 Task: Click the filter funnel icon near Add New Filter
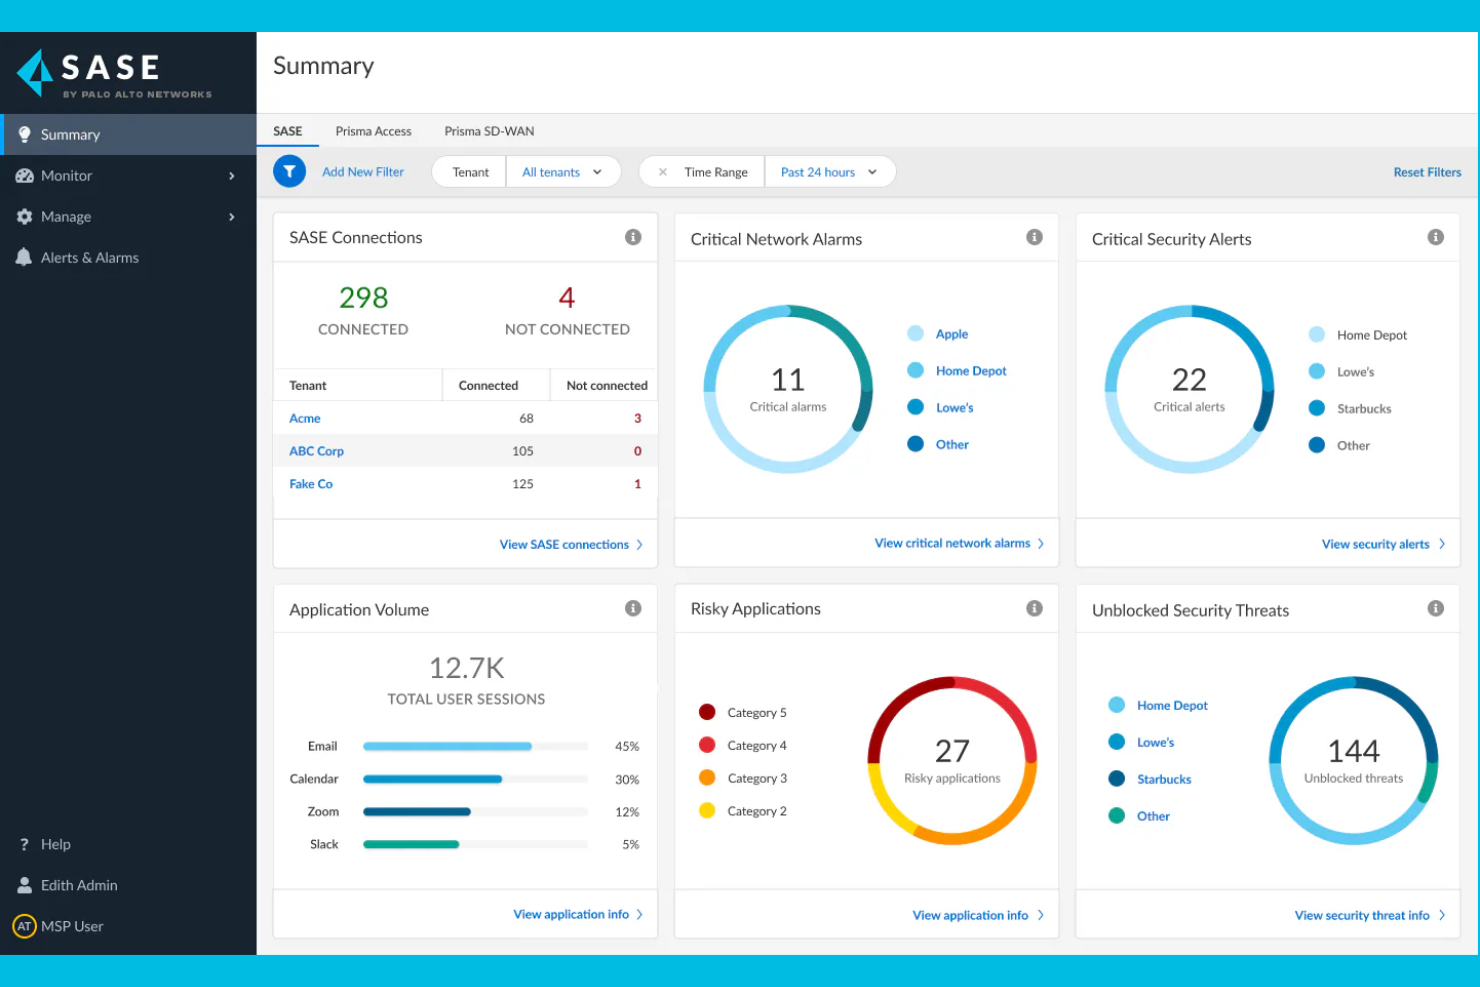tap(289, 171)
